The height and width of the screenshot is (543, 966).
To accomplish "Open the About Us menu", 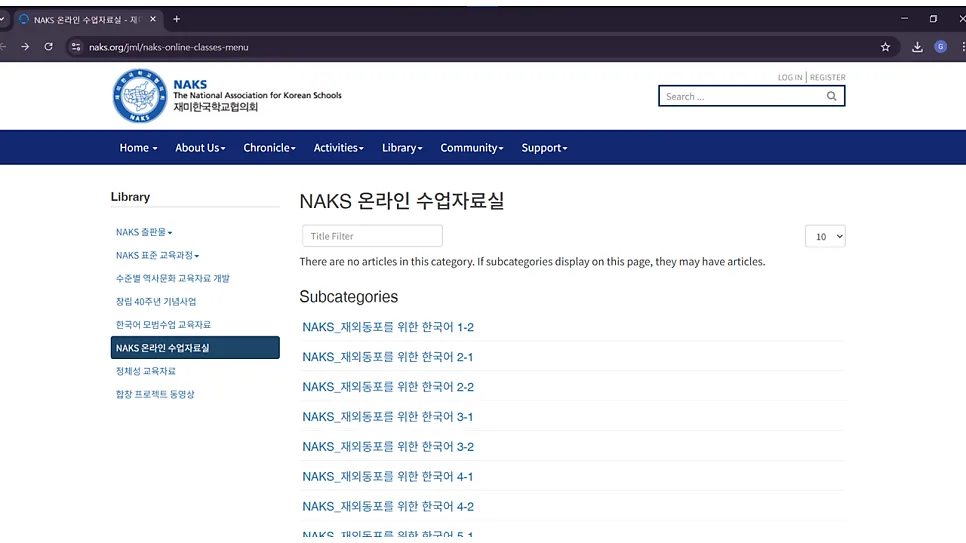I will click(x=200, y=148).
